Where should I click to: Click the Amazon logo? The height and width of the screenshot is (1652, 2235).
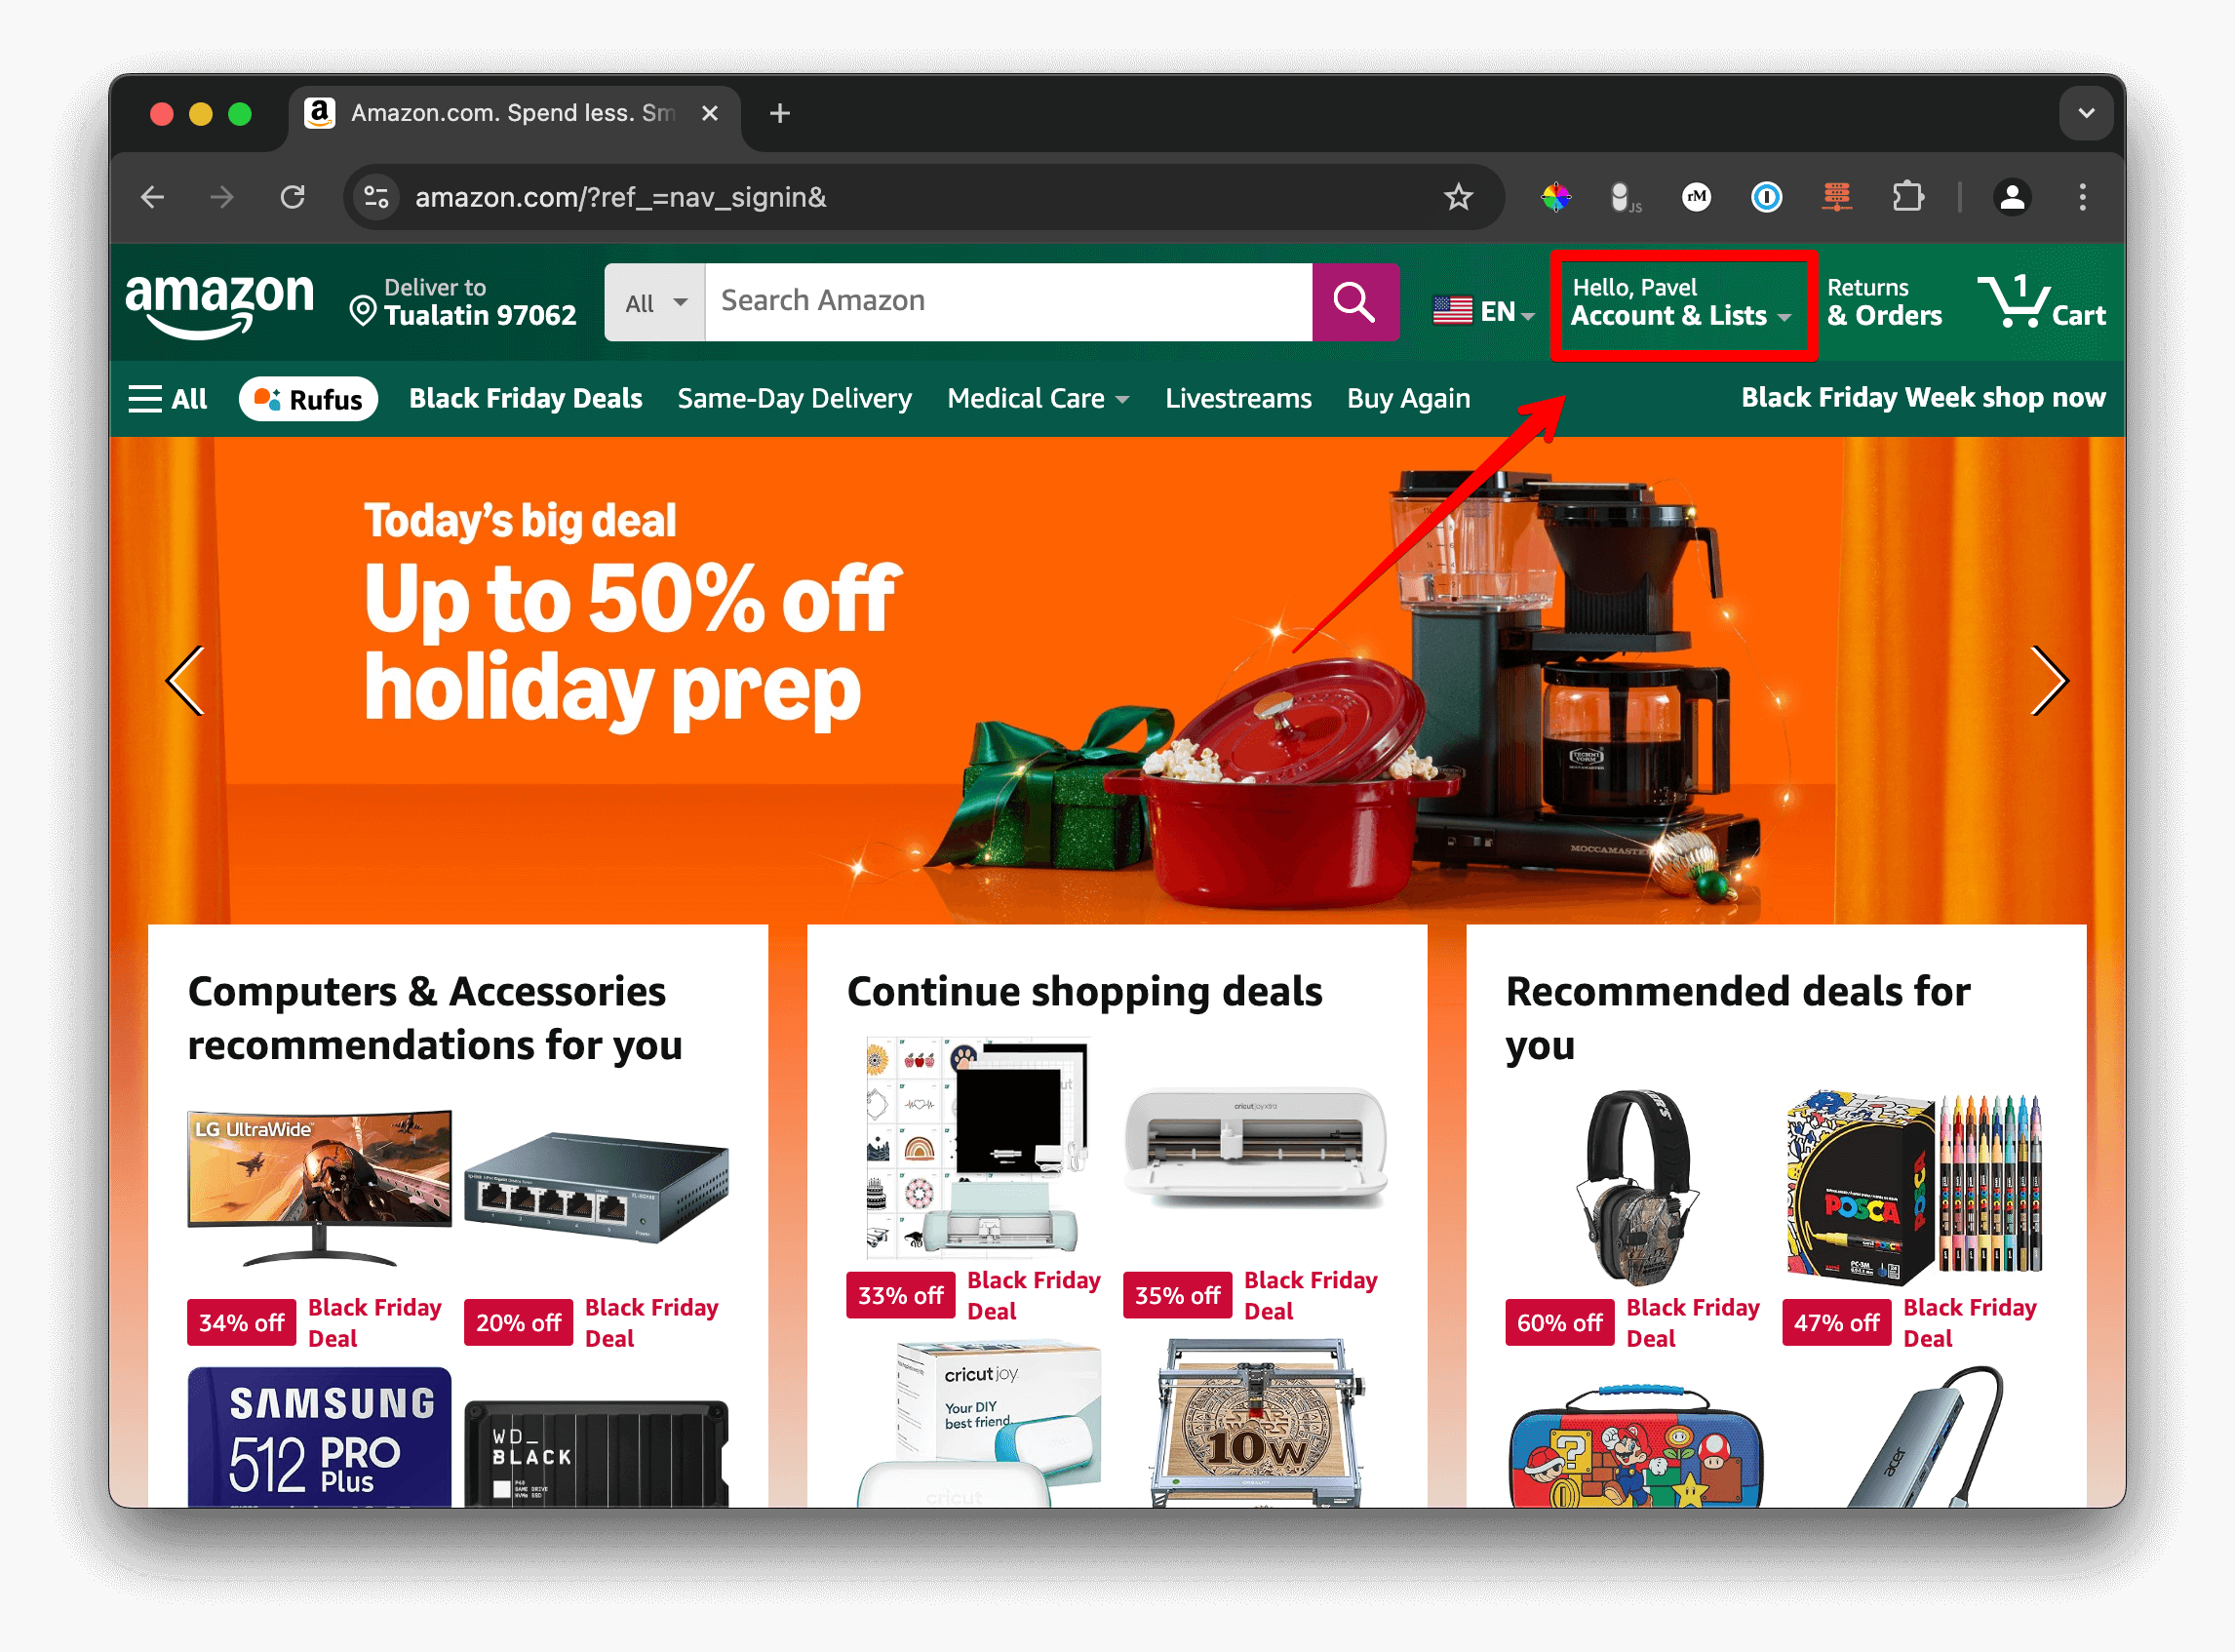click(219, 304)
